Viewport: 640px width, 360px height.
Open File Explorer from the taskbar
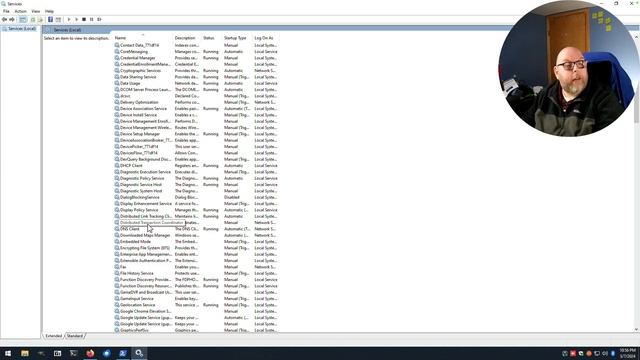pos(25,353)
